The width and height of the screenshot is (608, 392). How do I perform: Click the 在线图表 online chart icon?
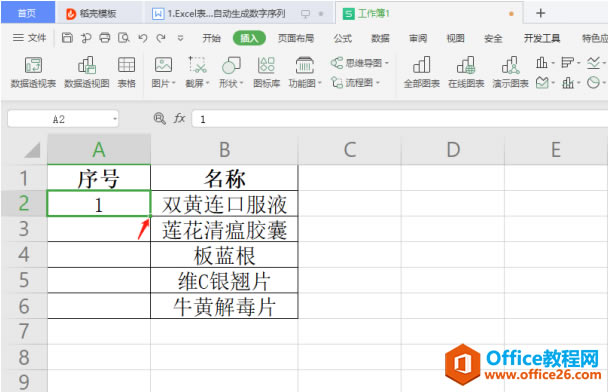tap(466, 72)
